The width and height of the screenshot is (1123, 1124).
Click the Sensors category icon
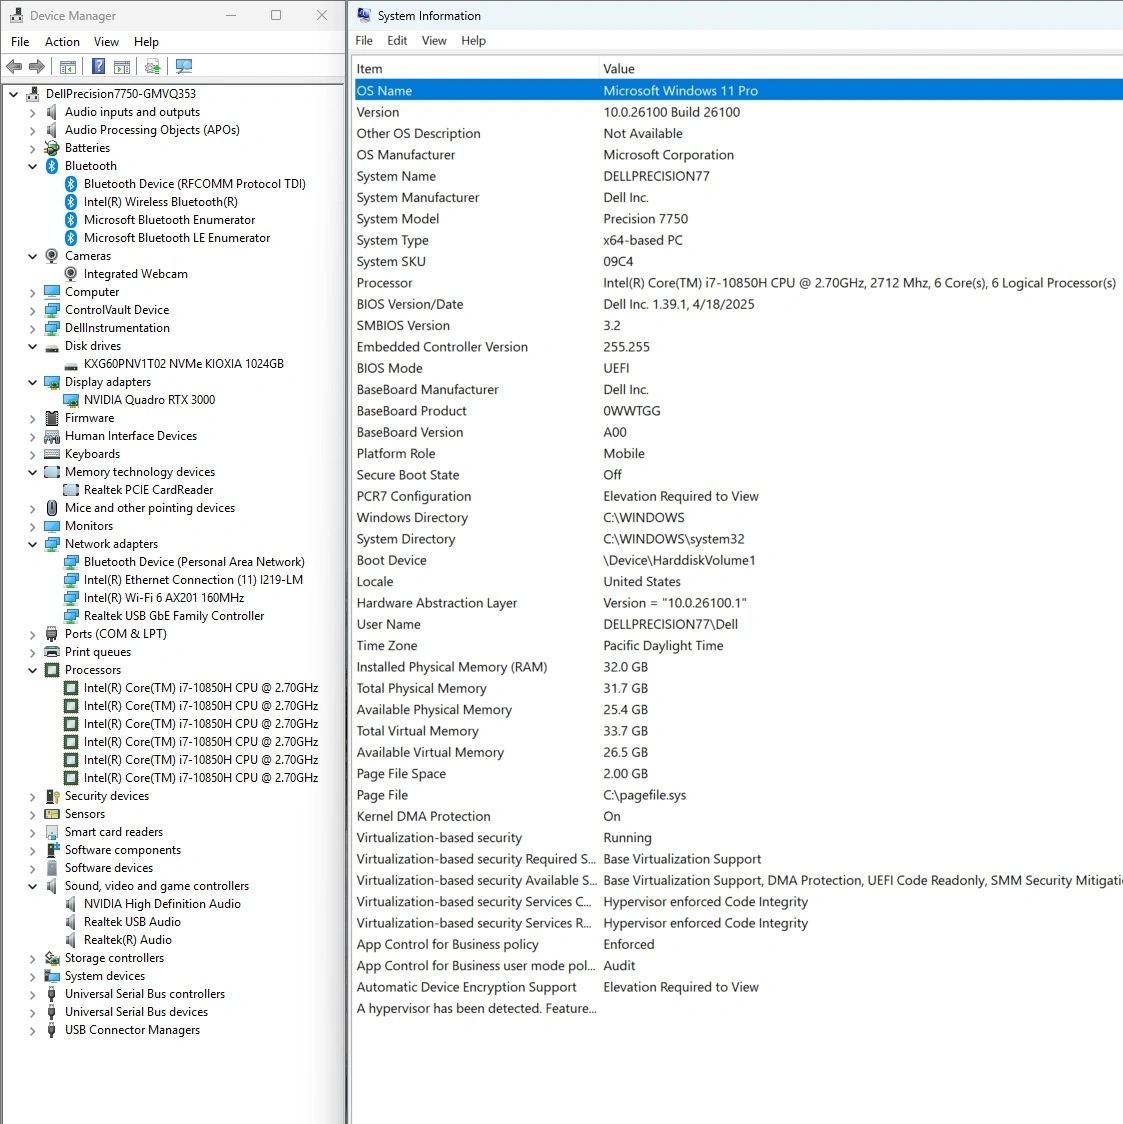click(52, 814)
